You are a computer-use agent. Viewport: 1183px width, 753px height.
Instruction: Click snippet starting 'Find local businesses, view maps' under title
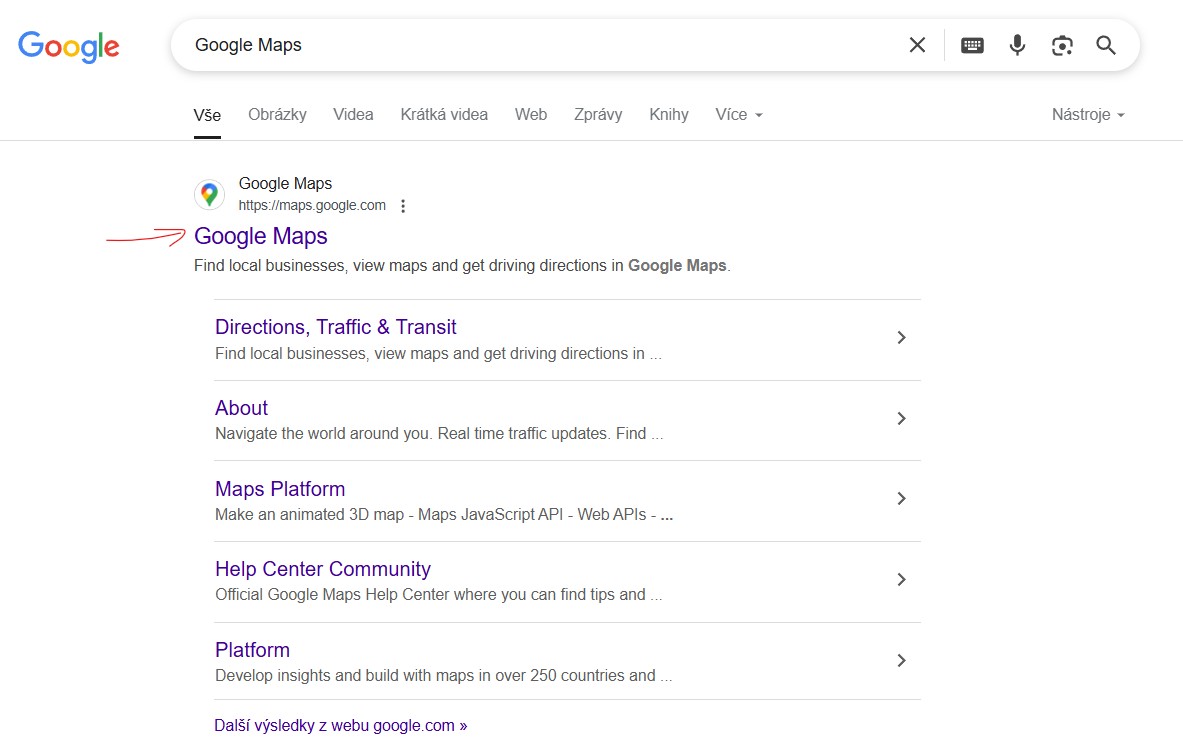point(462,266)
